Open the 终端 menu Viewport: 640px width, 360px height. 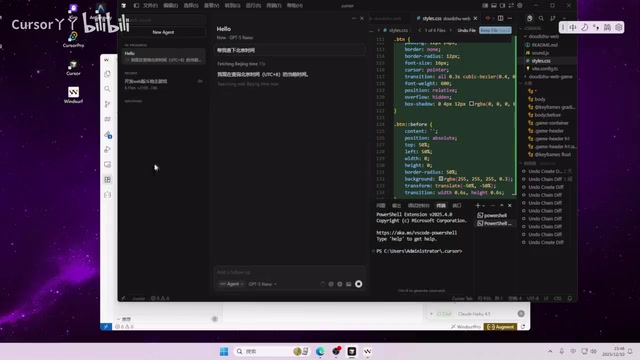(x=274, y=6)
